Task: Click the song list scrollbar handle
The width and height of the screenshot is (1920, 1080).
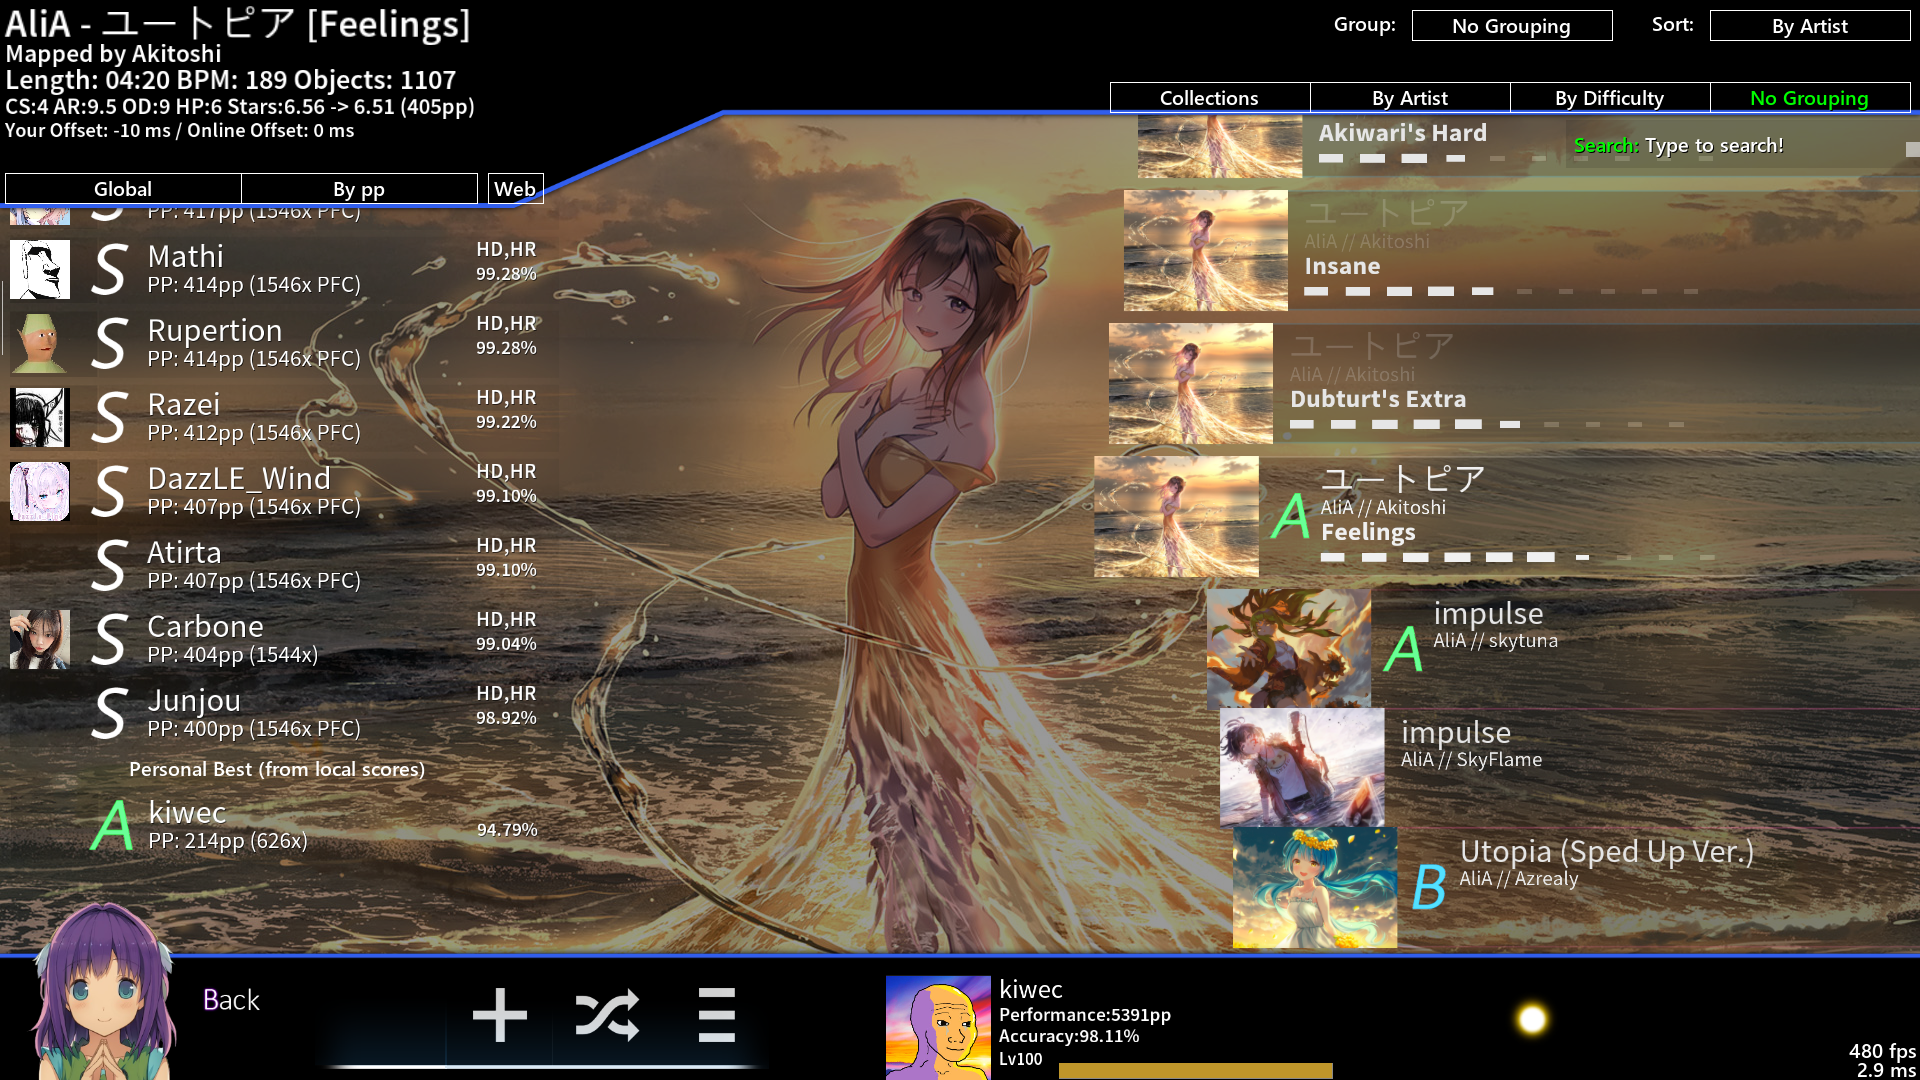Action: click(x=1912, y=149)
